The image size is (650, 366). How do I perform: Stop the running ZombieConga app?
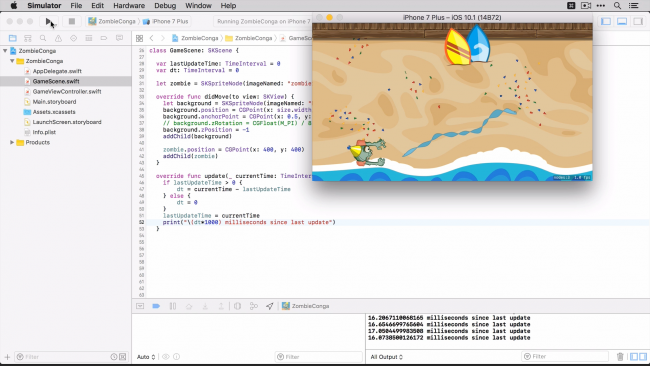(72, 21)
